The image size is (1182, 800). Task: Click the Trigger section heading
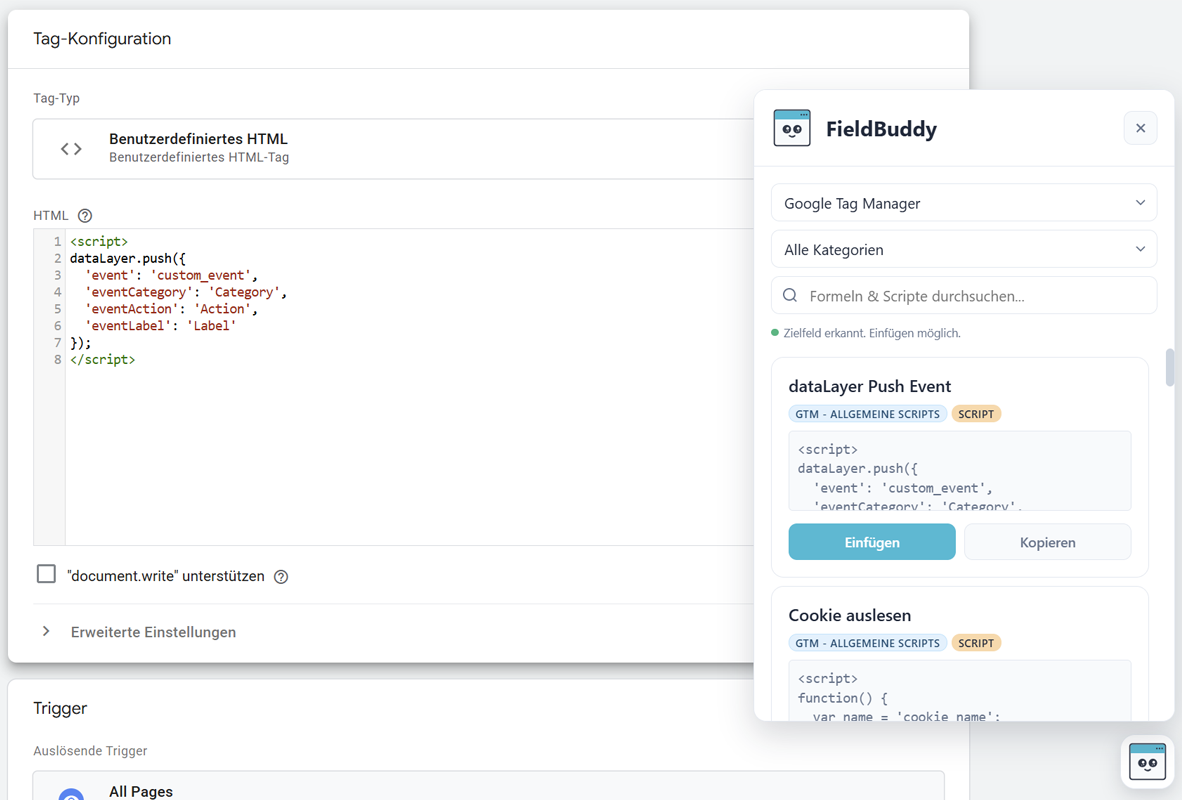tap(60, 709)
